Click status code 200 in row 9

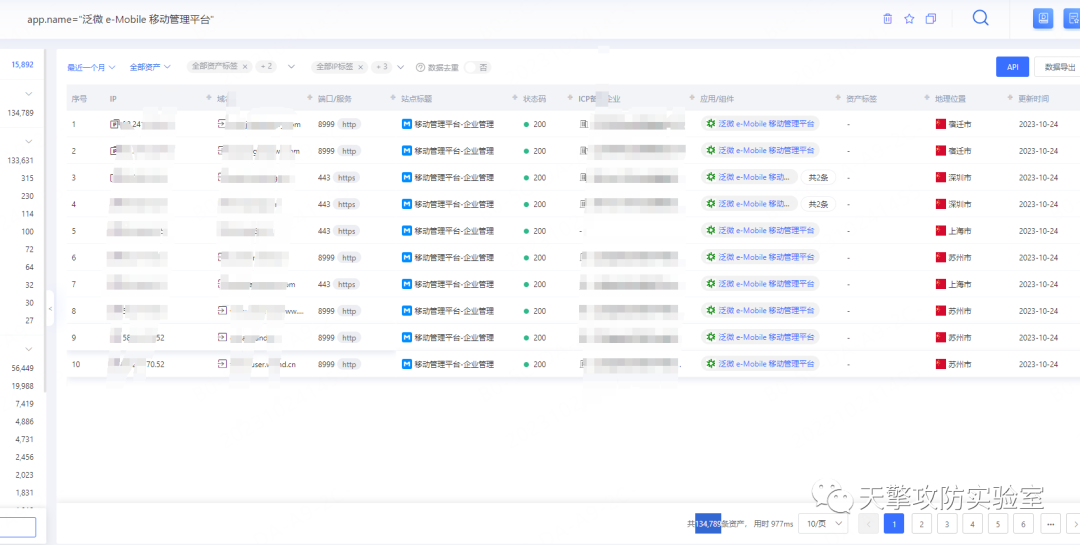(x=539, y=338)
